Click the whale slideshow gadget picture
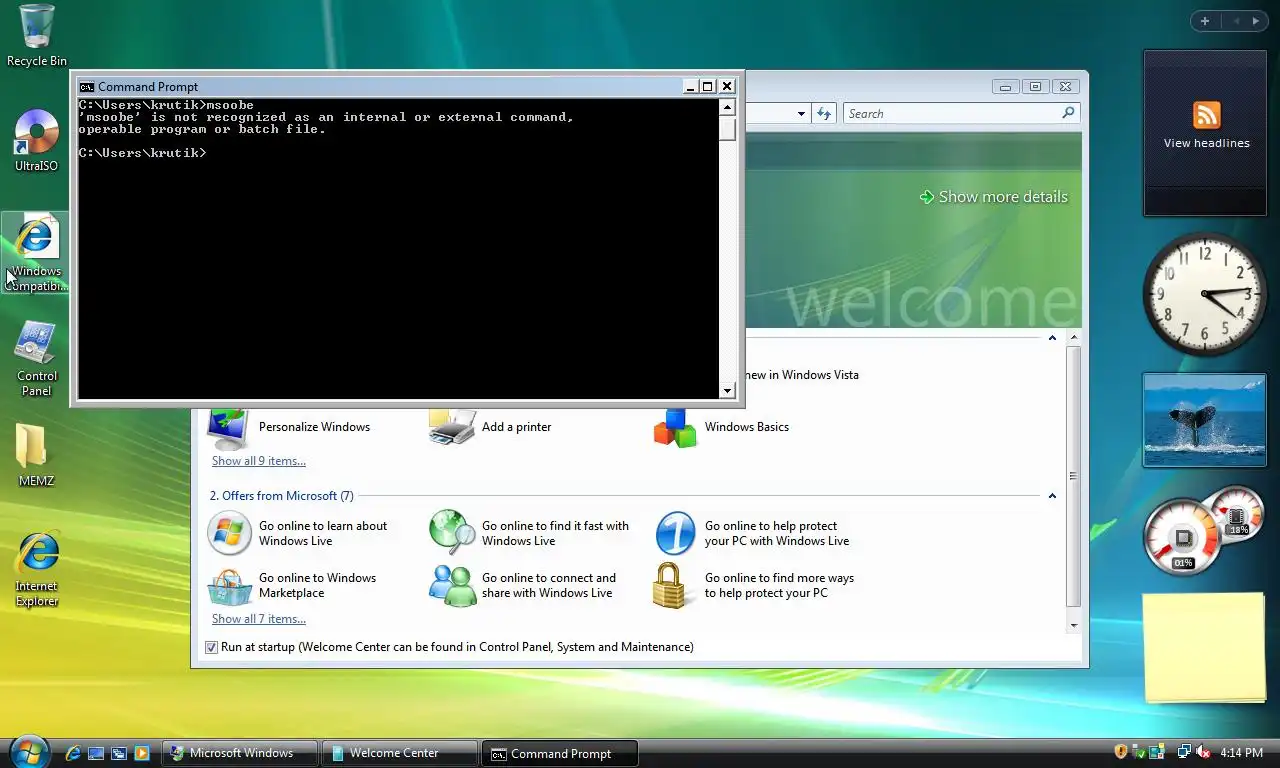 [x=1204, y=420]
